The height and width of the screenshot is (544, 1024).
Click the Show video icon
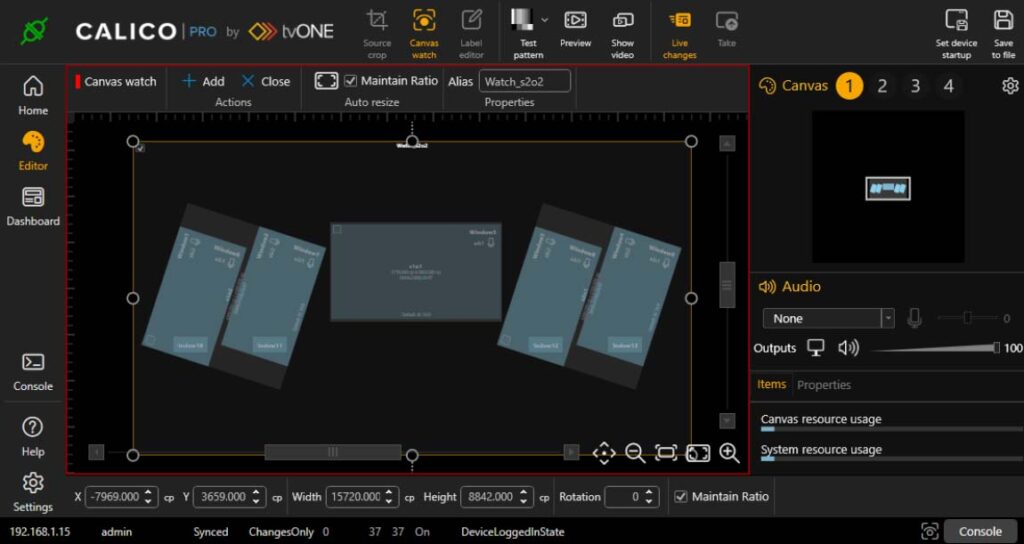(x=622, y=21)
